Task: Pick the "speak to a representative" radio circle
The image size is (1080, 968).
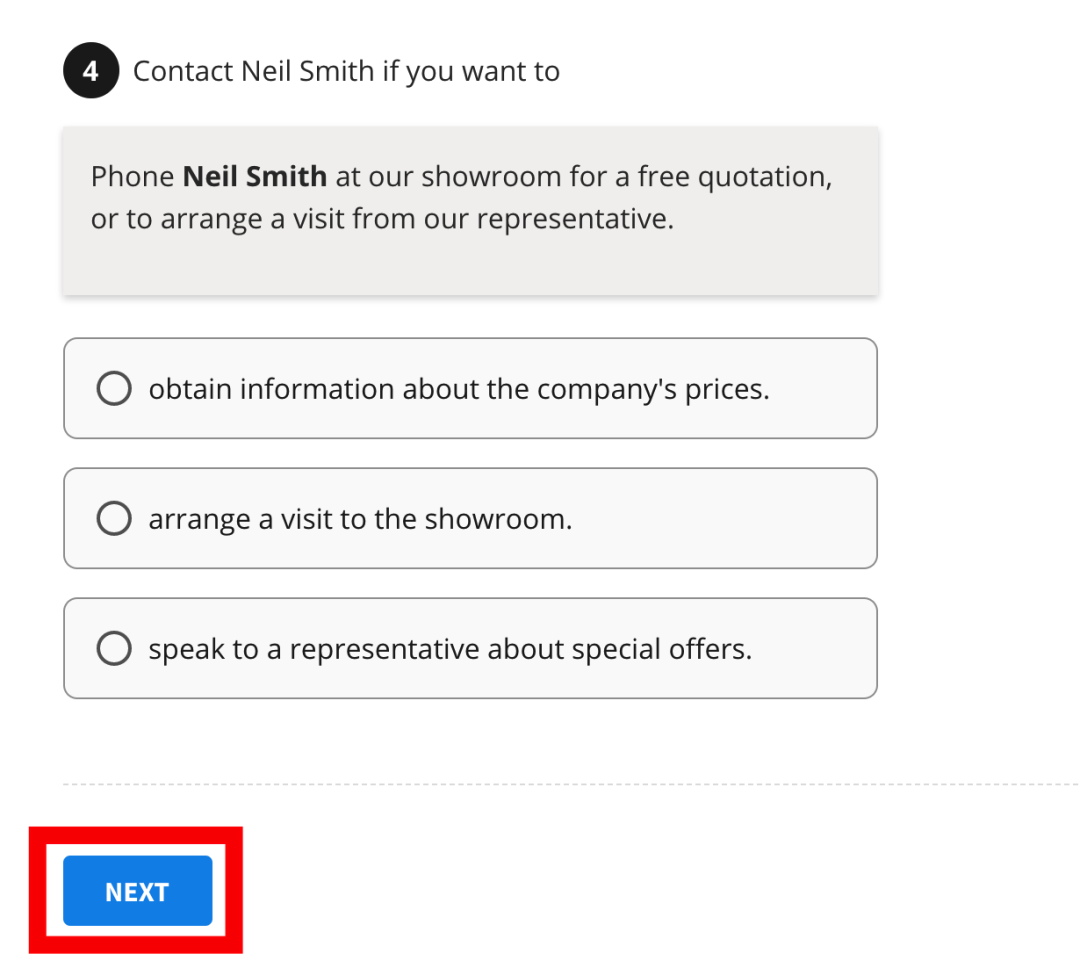Action: click(x=114, y=649)
